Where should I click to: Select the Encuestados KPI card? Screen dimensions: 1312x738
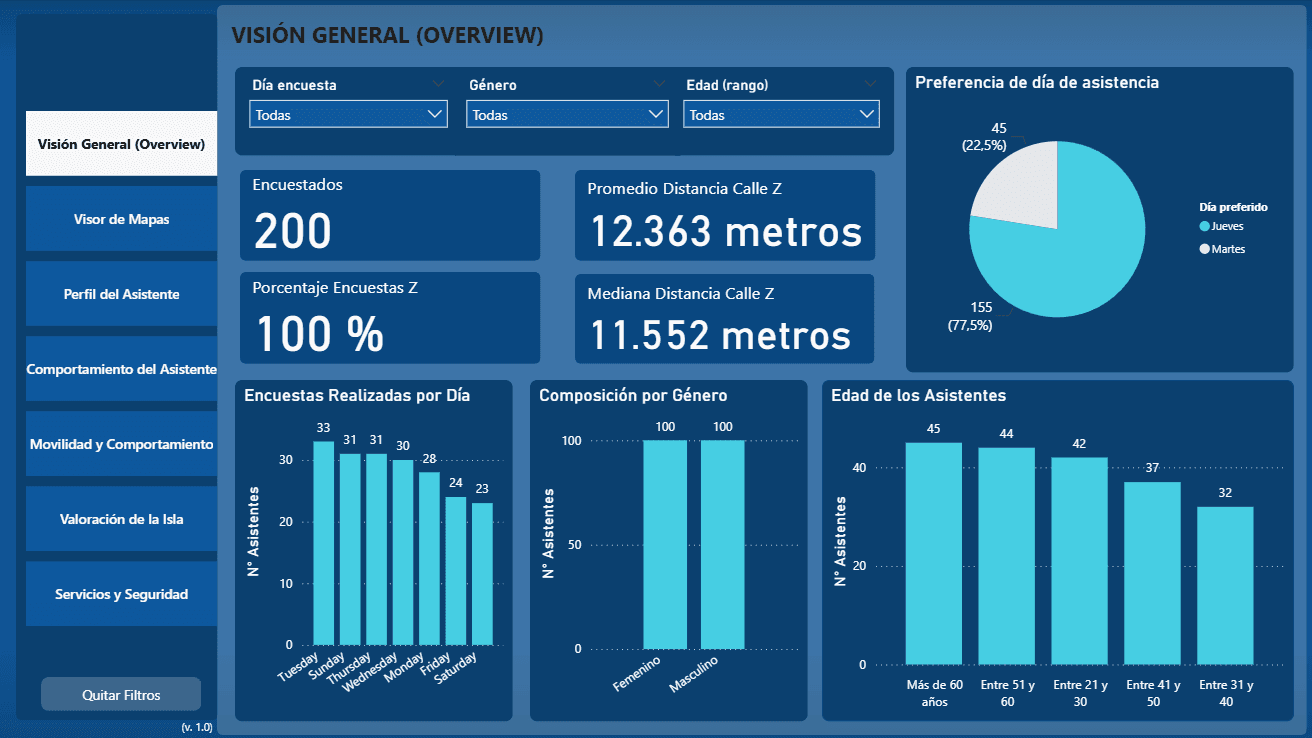pyautogui.click(x=390, y=215)
